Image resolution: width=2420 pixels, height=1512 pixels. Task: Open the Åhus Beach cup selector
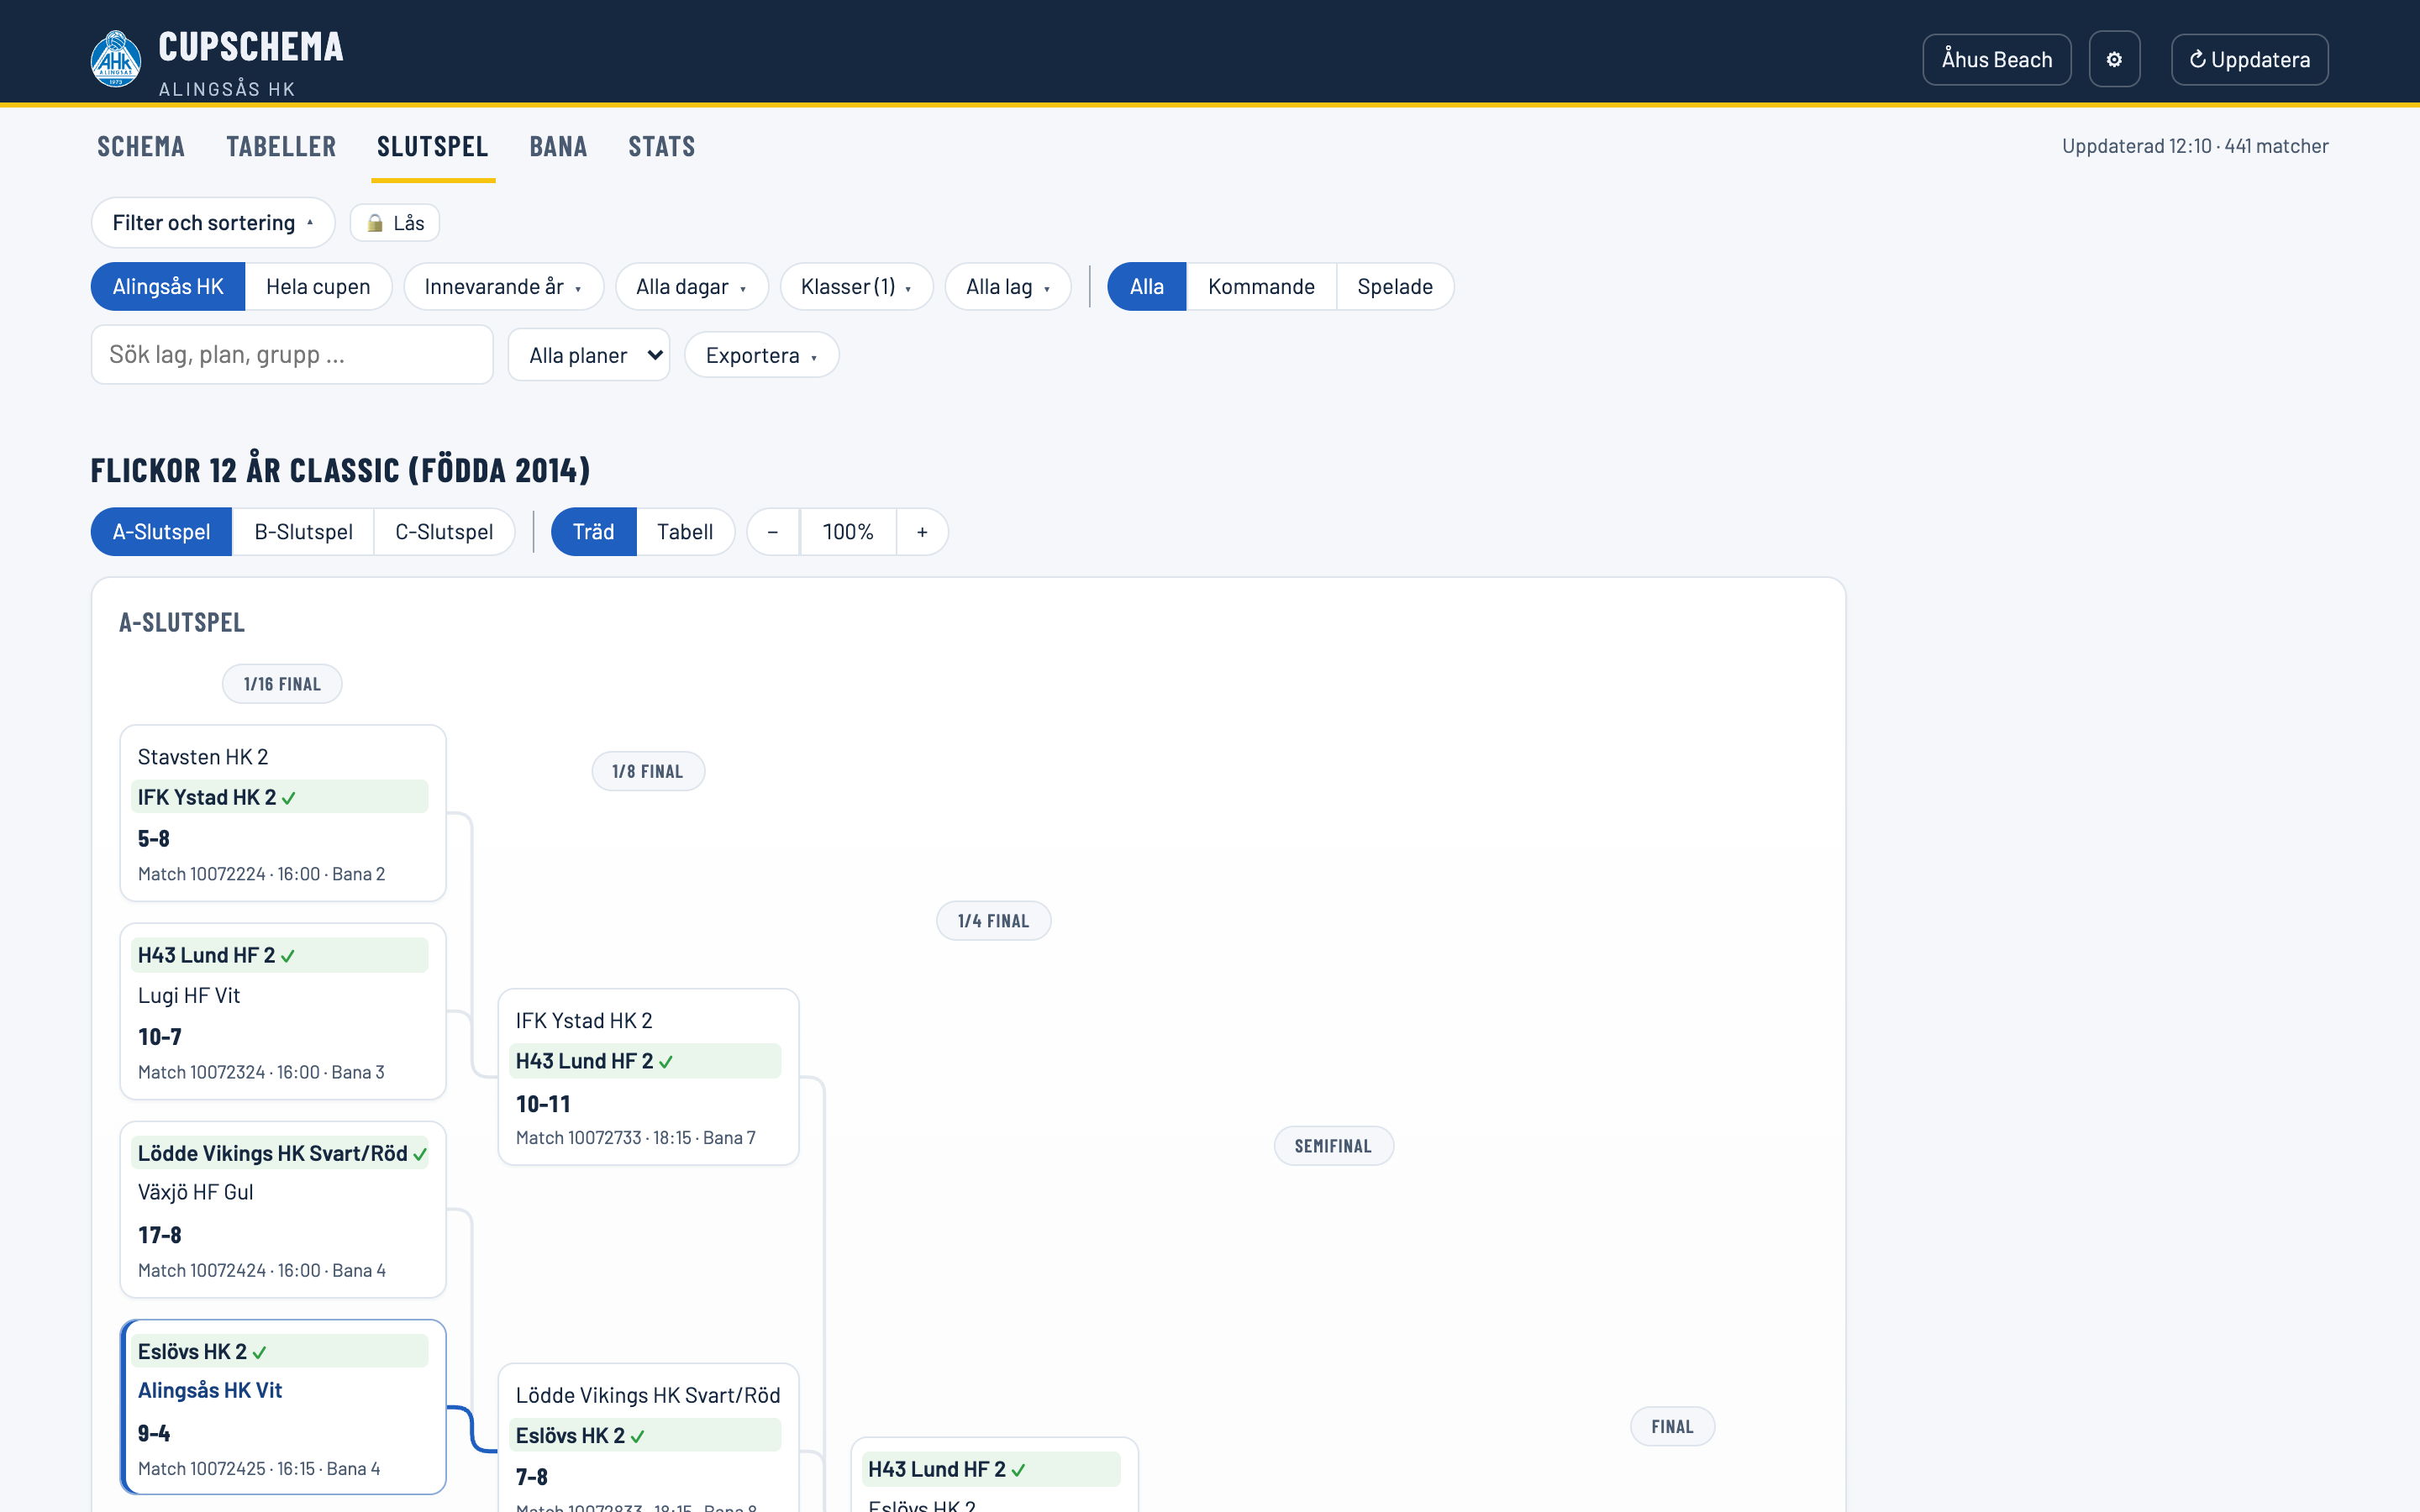[1996, 59]
